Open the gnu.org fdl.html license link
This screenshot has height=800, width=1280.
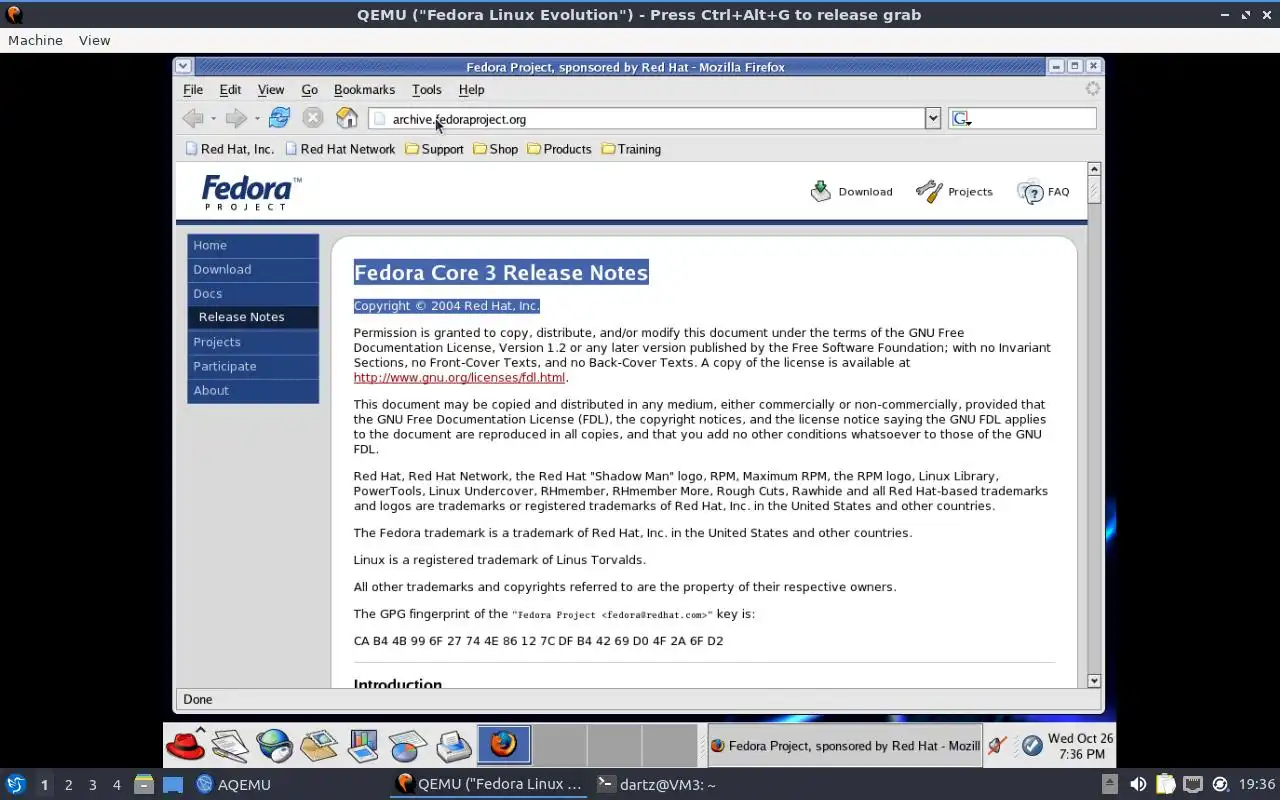click(459, 378)
